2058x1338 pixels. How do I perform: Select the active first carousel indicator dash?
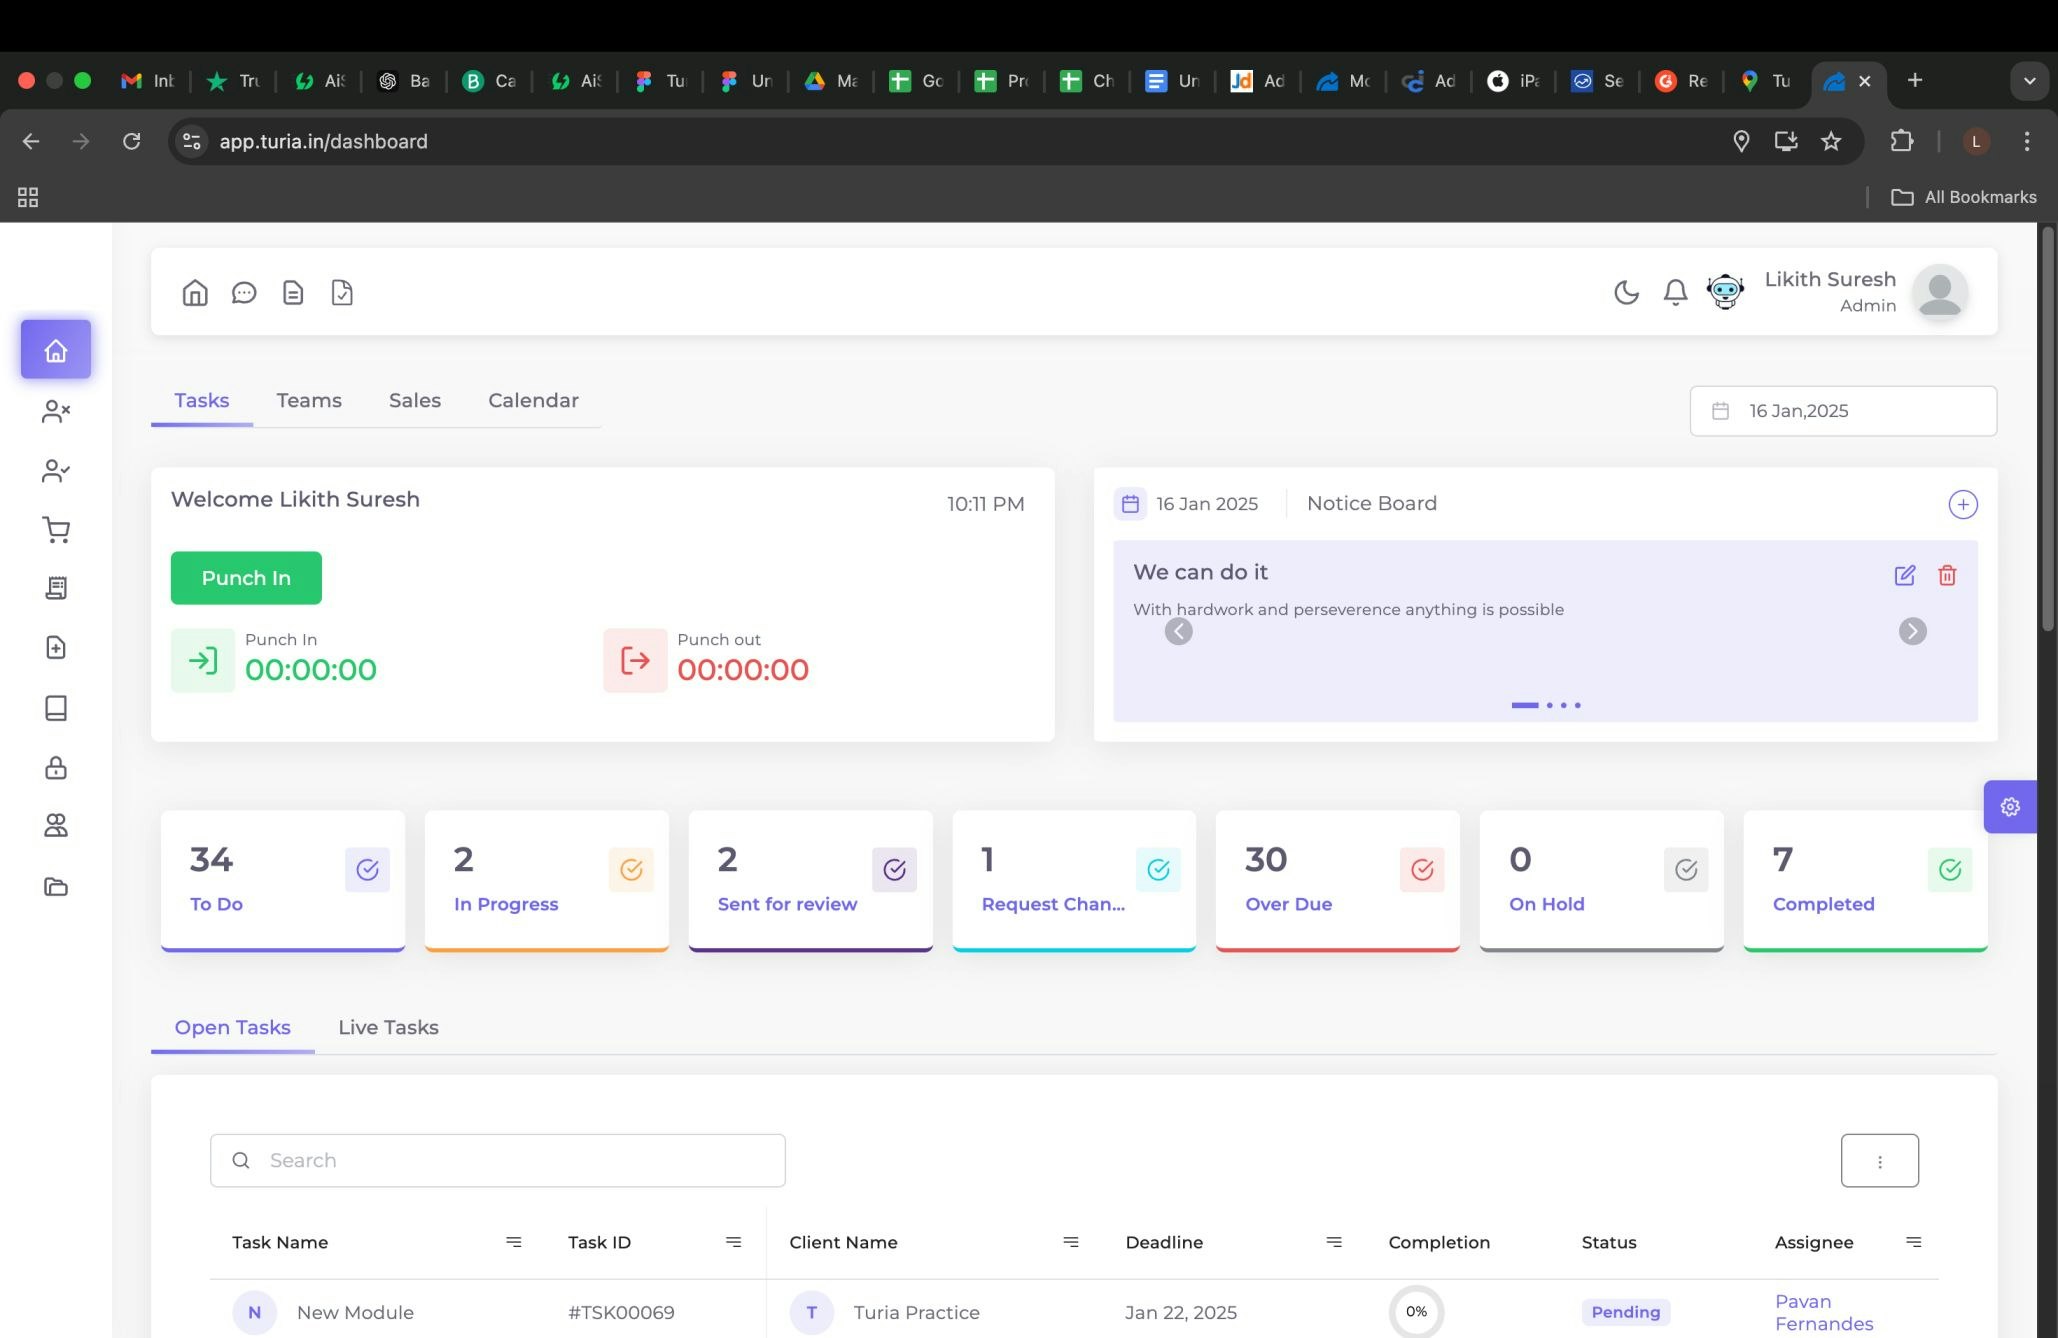[x=1524, y=705]
